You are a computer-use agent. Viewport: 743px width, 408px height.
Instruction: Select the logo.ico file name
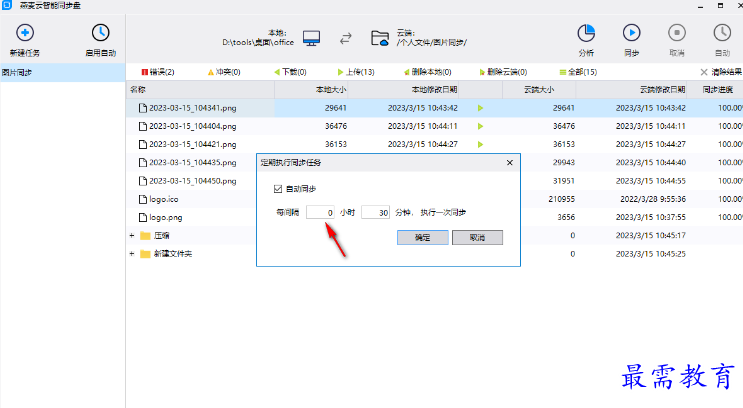point(164,199)
